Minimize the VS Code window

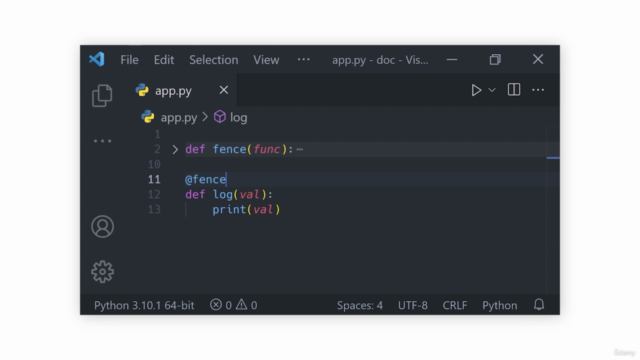click(x=452, y=60)
